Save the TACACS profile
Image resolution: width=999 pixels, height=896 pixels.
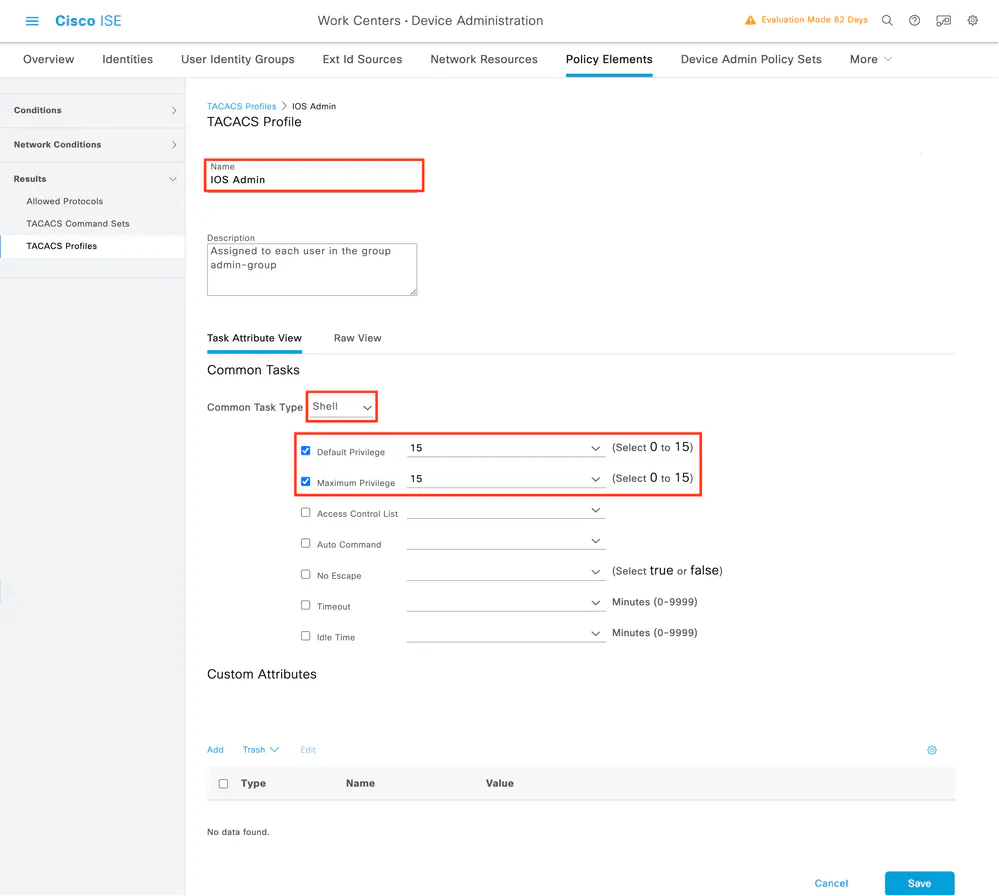919,884
